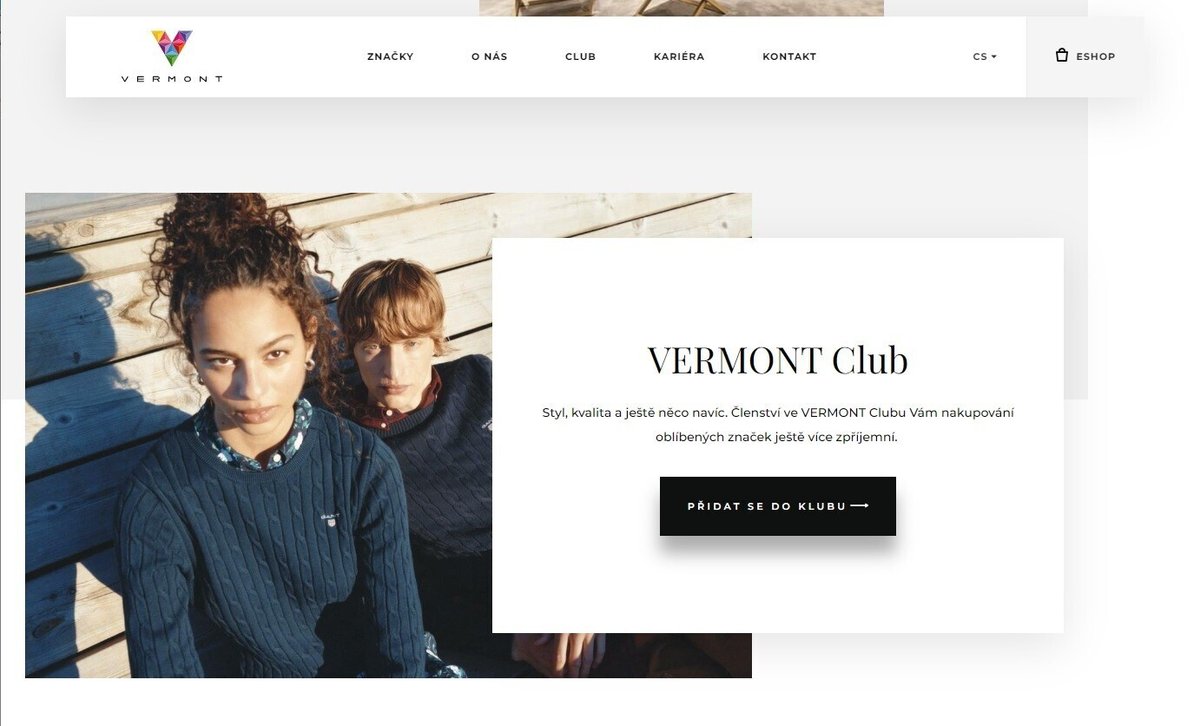Click the shopping bag icon

pos(1062,55)
